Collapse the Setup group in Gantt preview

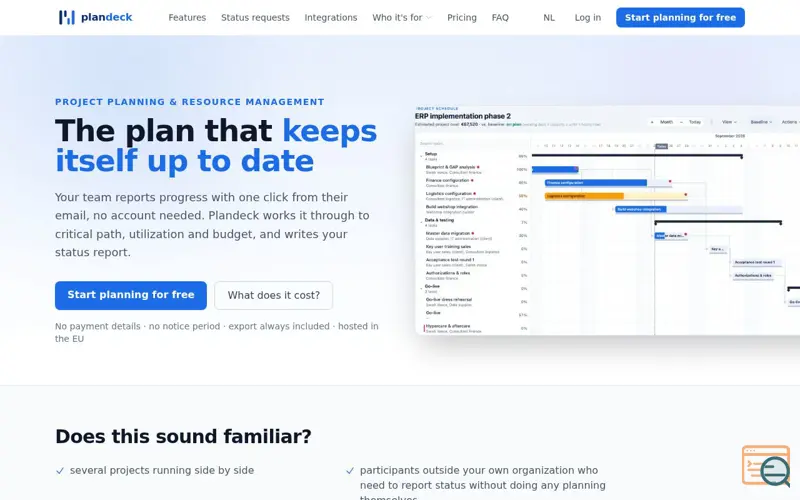(421, 156)
